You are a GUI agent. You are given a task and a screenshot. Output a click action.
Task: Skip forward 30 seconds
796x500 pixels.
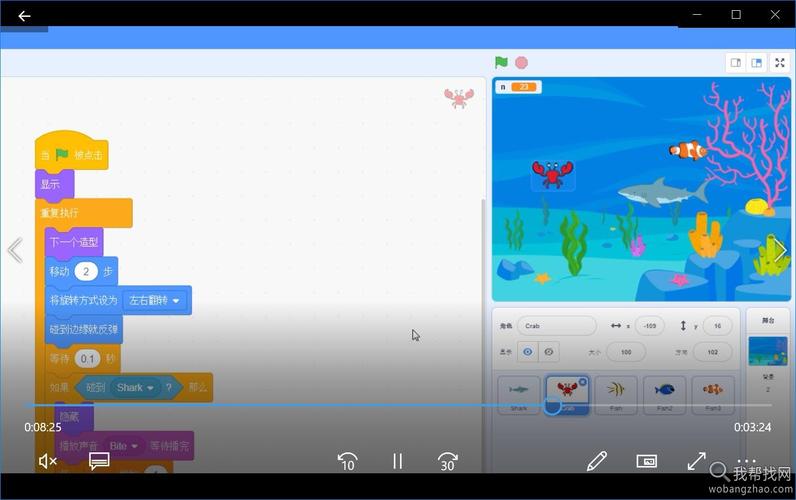coord(447,461)
